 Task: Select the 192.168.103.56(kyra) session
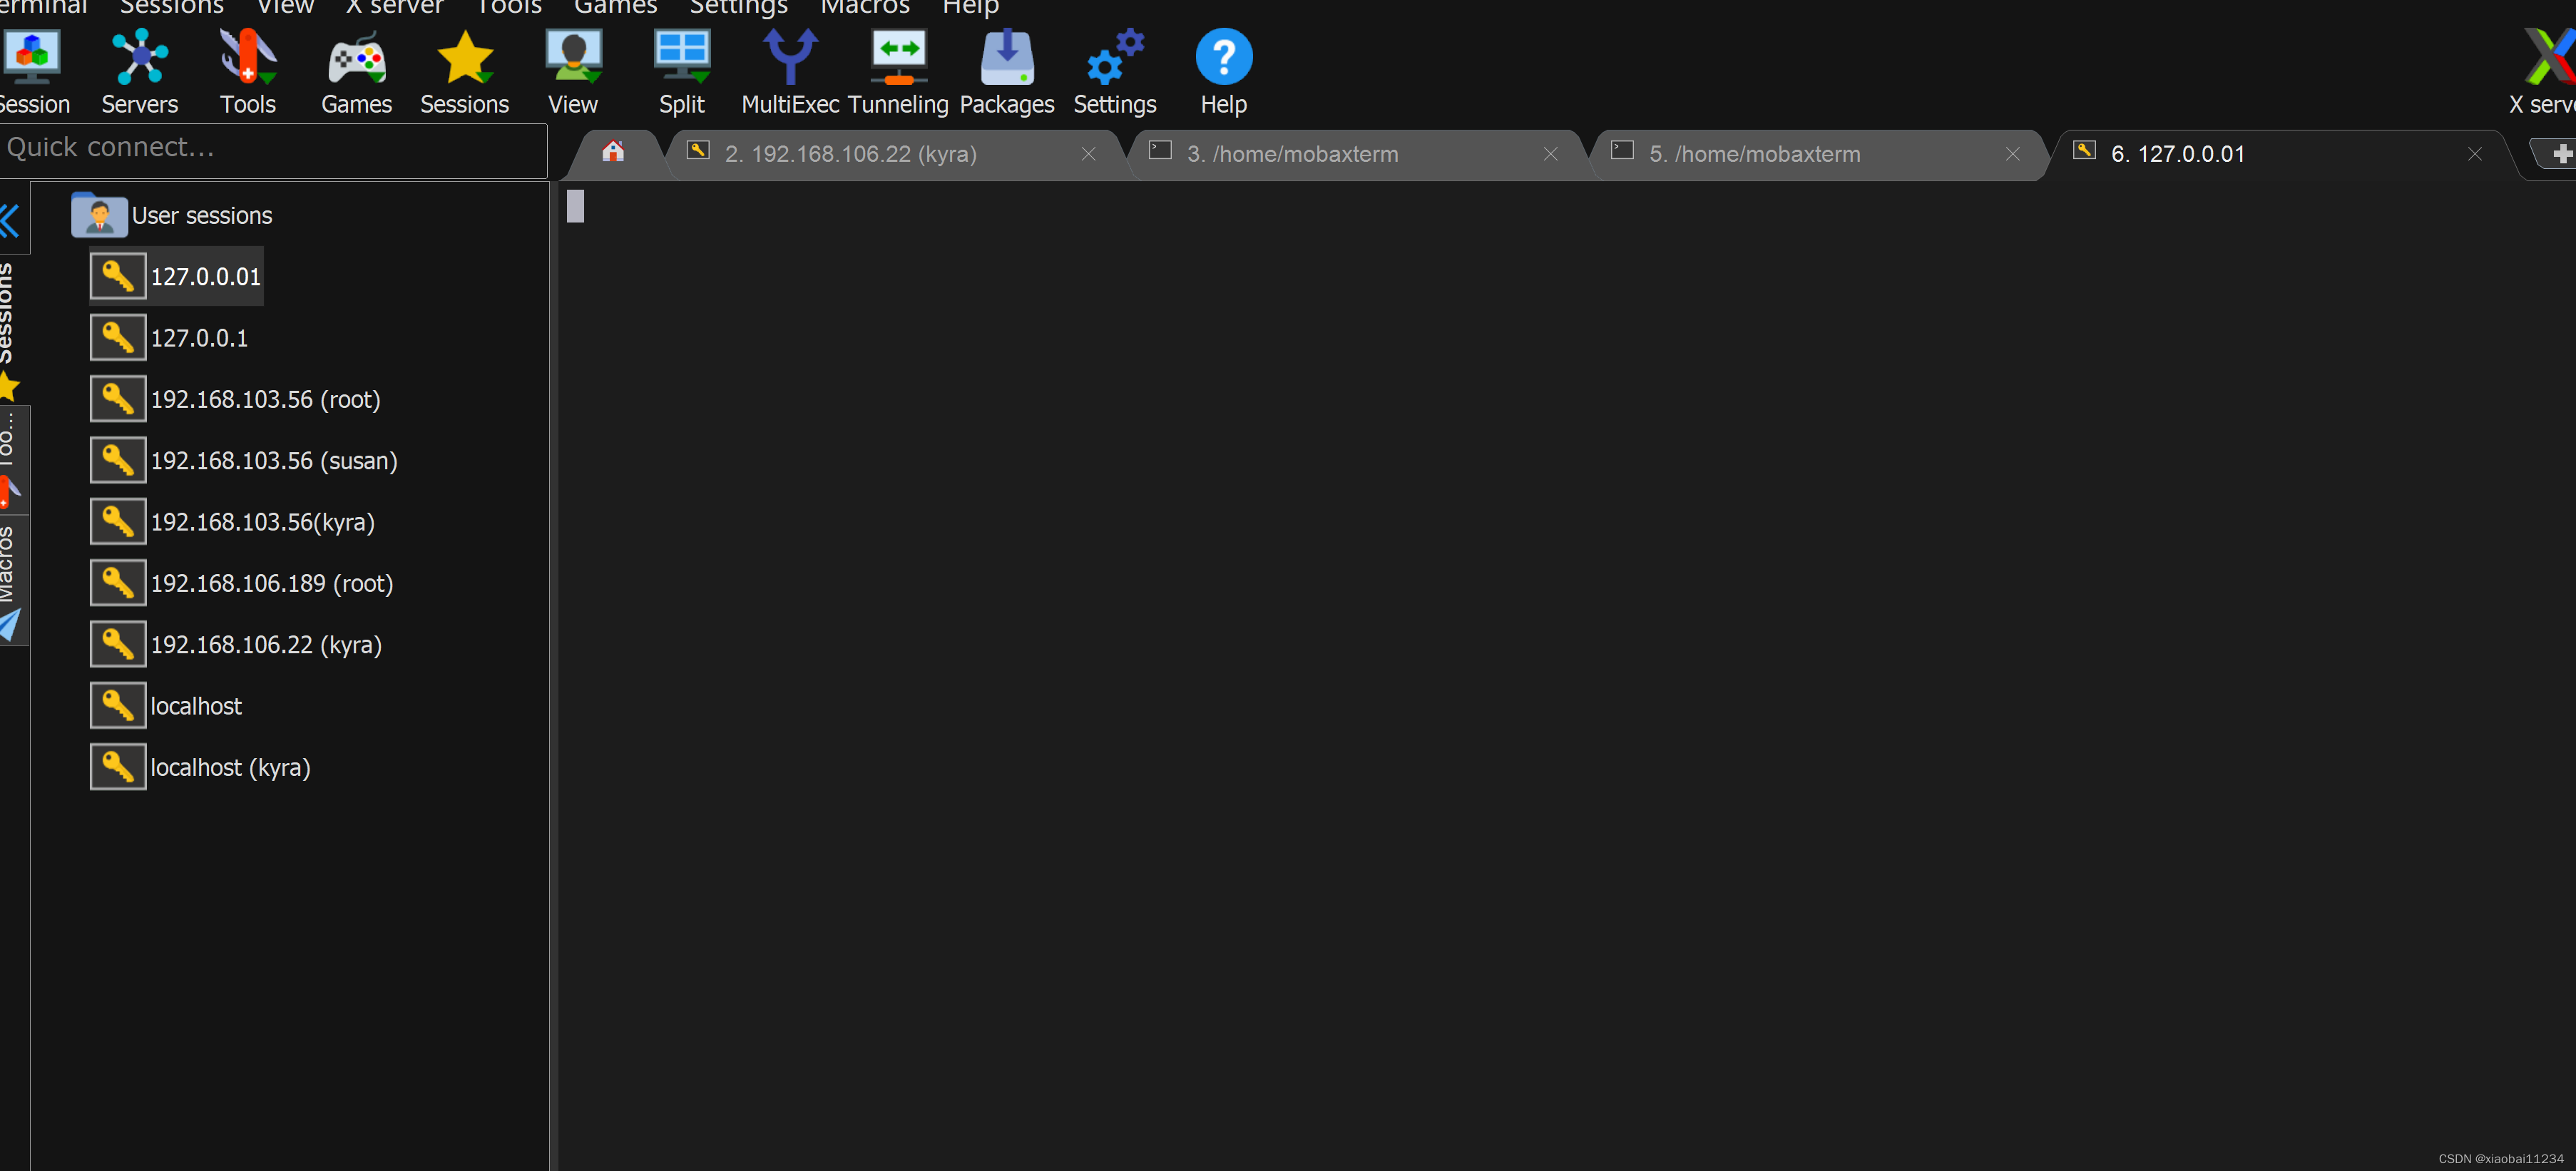pos(262,522)
